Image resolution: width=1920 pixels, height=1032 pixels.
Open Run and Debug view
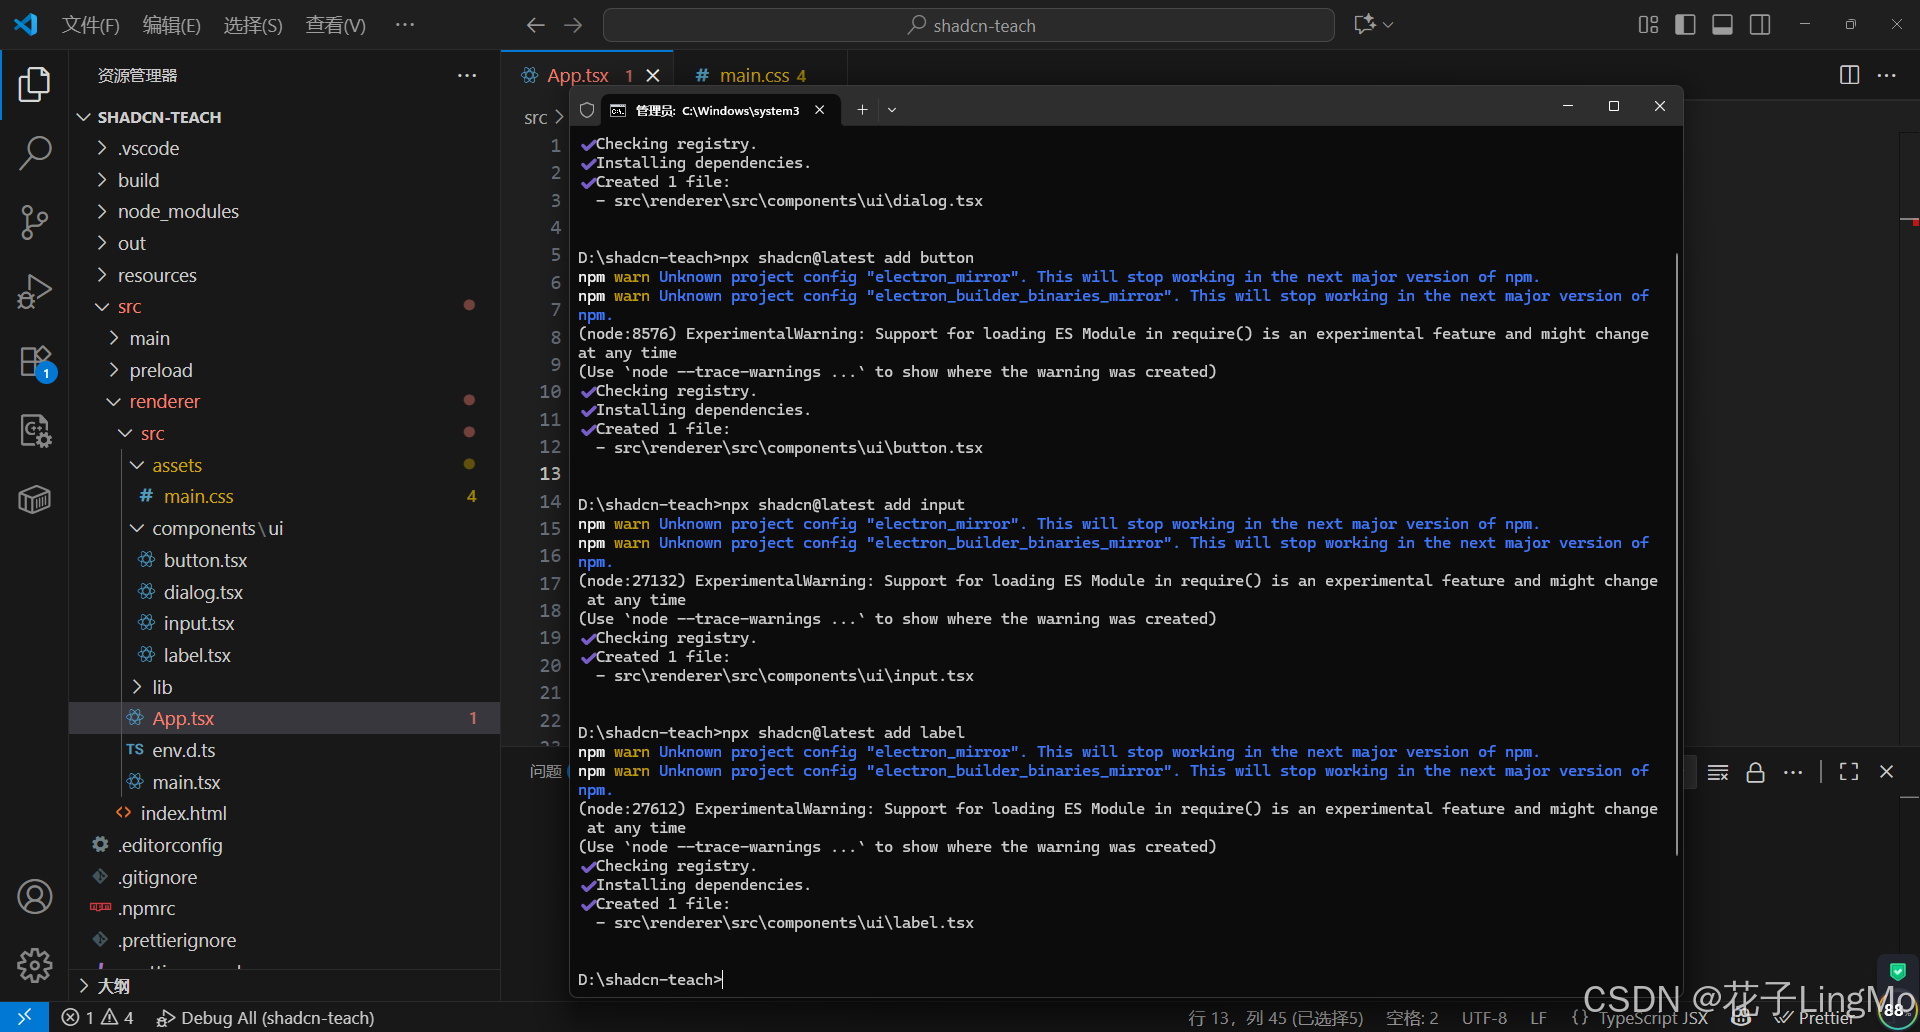34,292
